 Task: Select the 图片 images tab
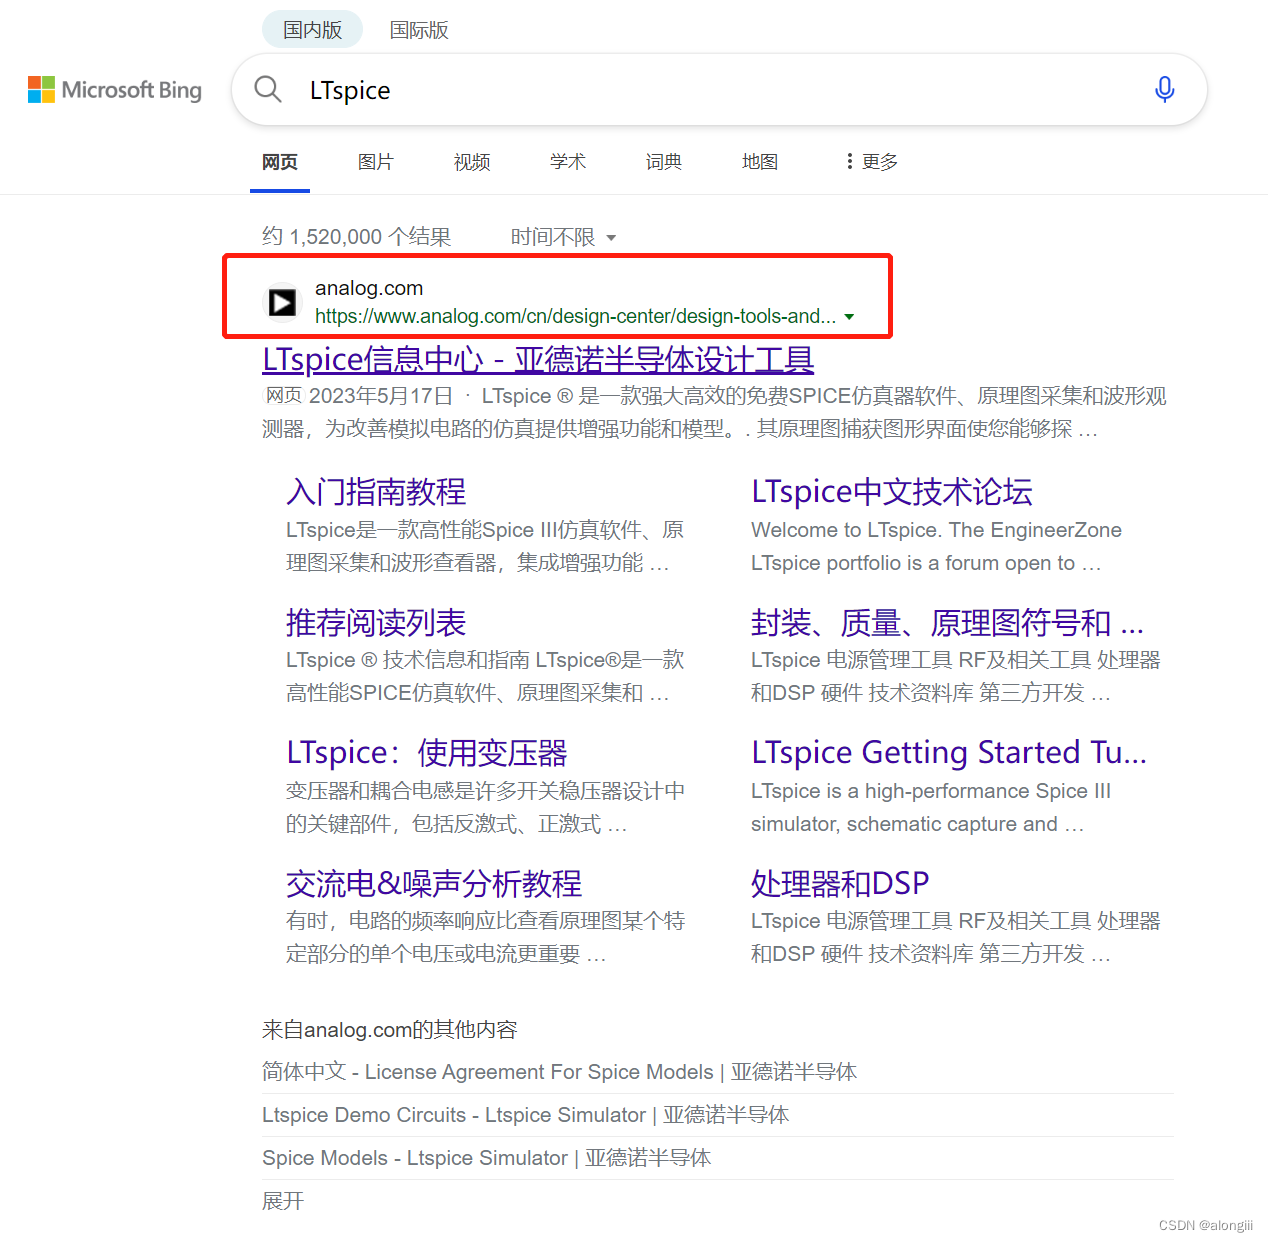pyautogui.click(x=376, y=162)
